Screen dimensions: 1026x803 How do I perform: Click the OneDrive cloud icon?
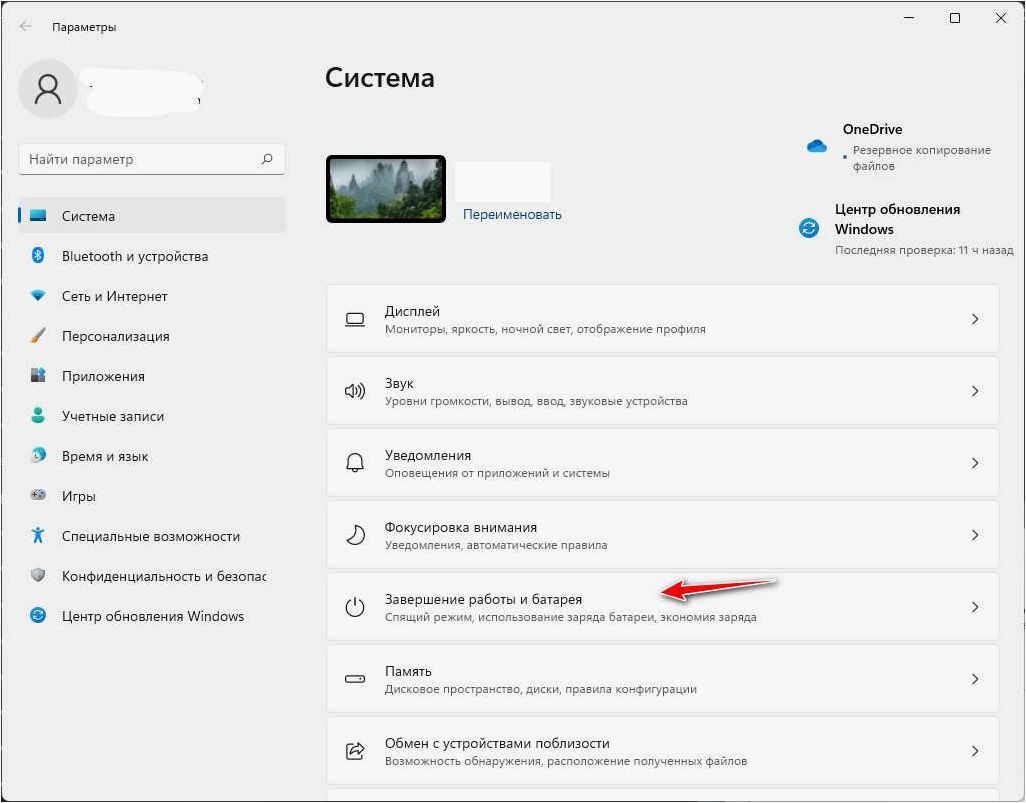pos(817,146)
